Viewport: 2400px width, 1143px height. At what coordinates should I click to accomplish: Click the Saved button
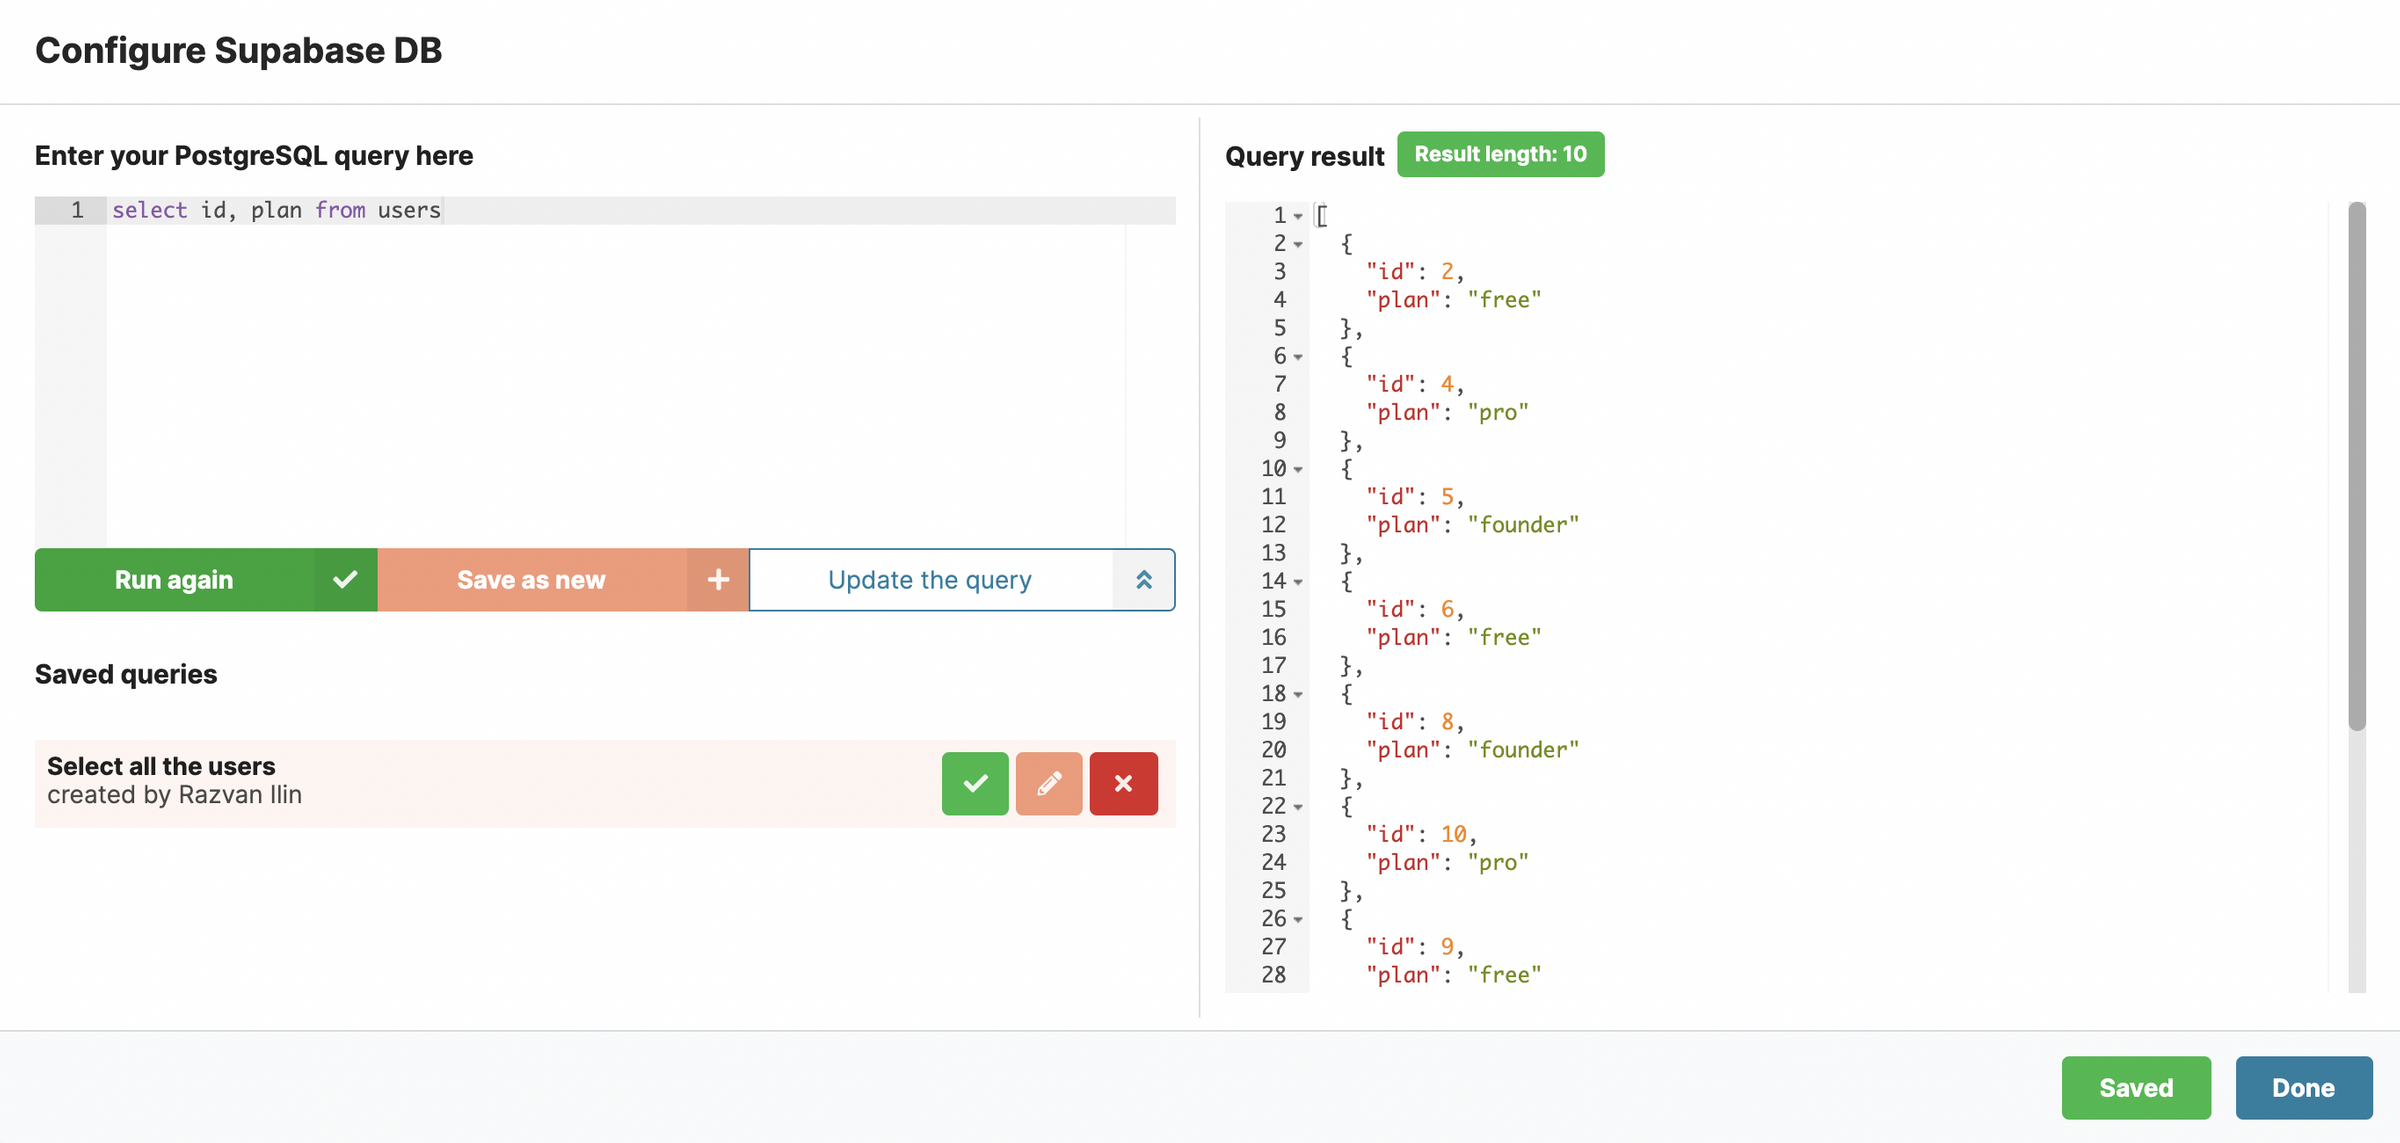pyautogui.click(x=2136, y=1087)
